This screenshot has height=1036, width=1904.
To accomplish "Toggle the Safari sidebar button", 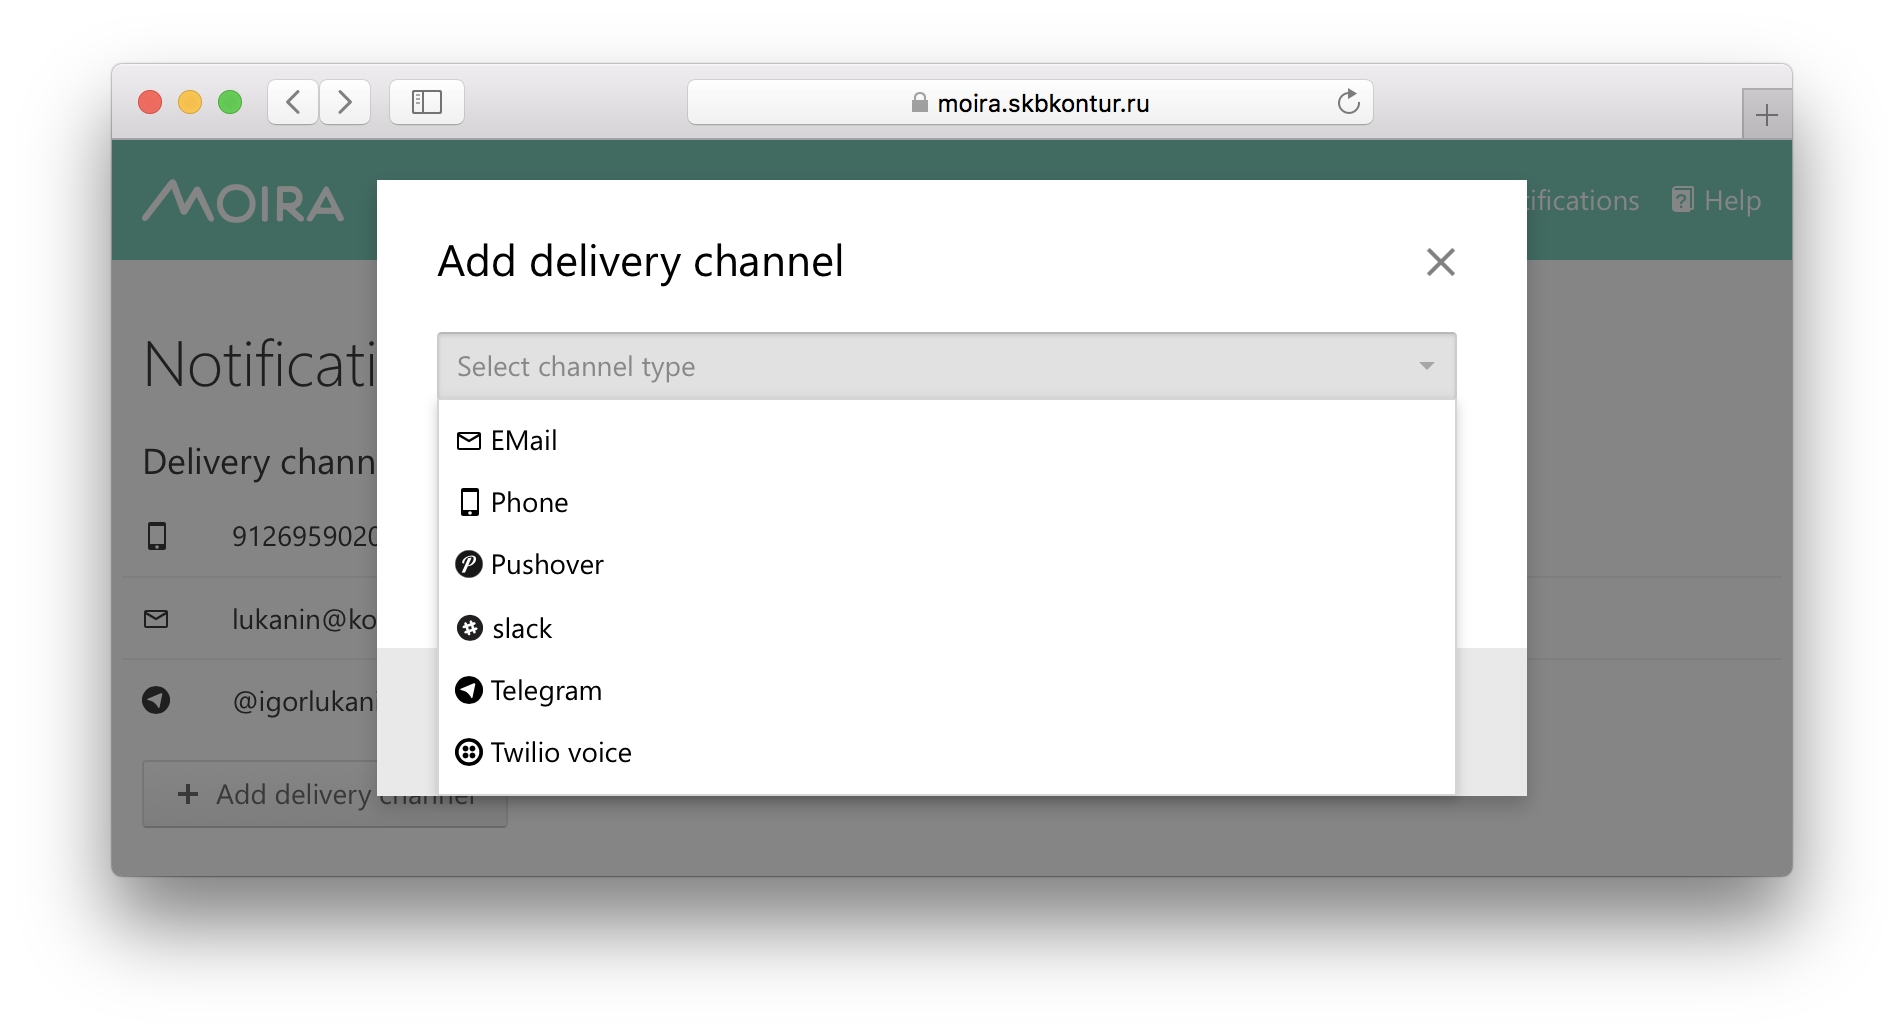I will point(427,102).
